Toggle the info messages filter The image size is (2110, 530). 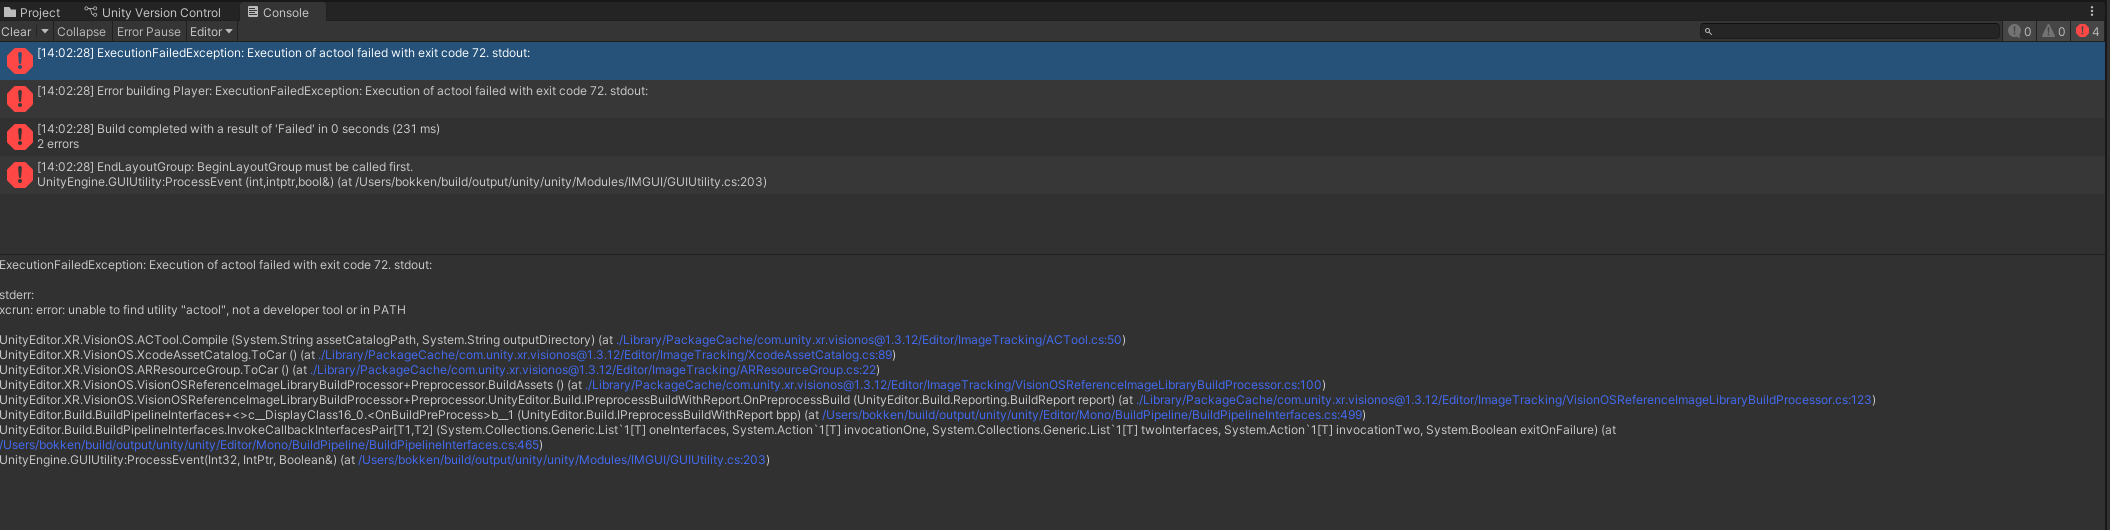coord(2020,31)
